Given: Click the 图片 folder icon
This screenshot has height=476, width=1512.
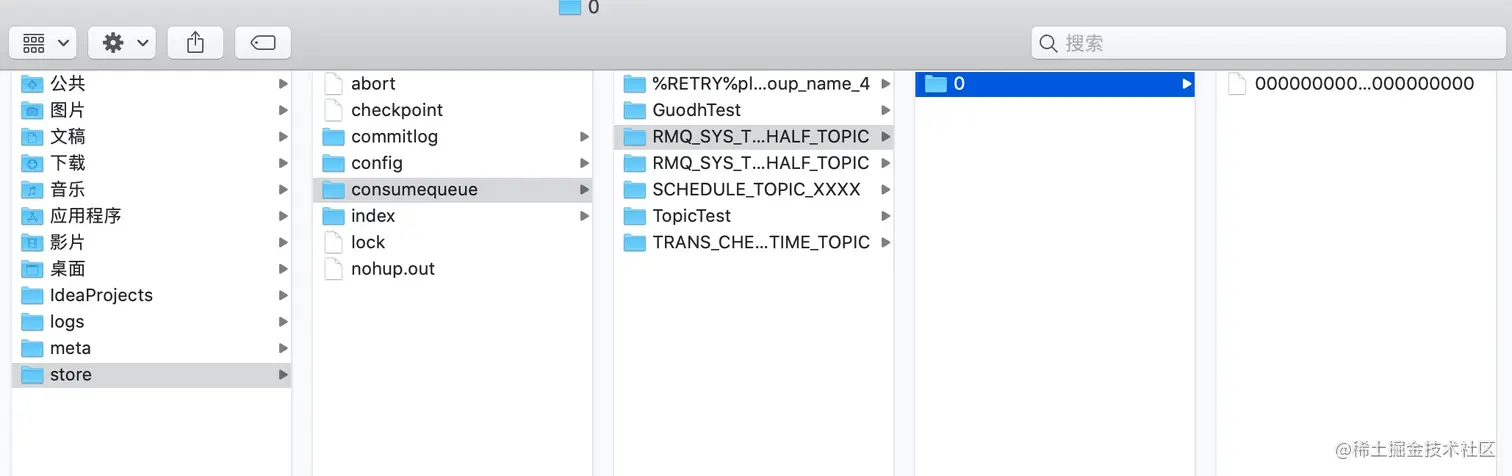Looking at the screenshot, I should click(33, 110).
